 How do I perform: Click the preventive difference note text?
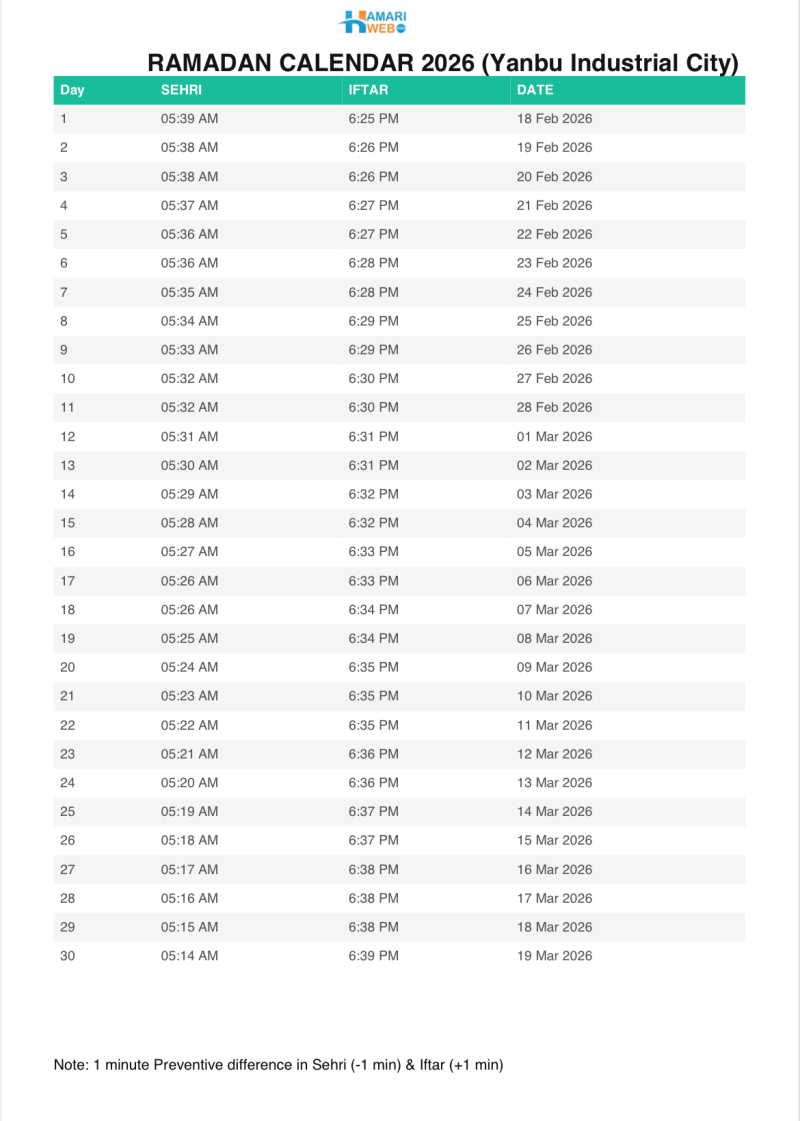(x=278, y=1066)
